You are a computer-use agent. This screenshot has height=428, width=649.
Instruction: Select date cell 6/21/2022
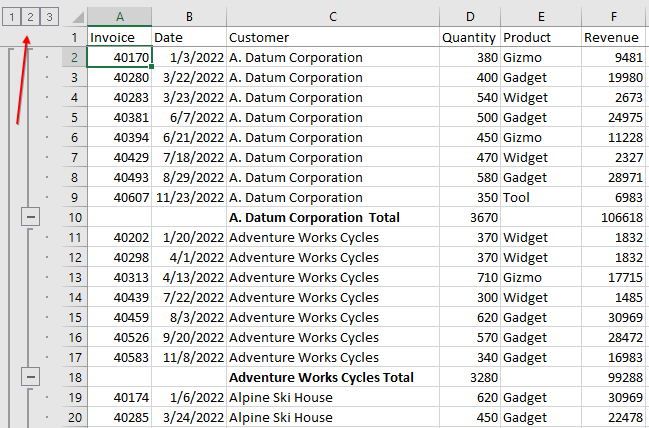pyautogui.click(x=189, y=137)
